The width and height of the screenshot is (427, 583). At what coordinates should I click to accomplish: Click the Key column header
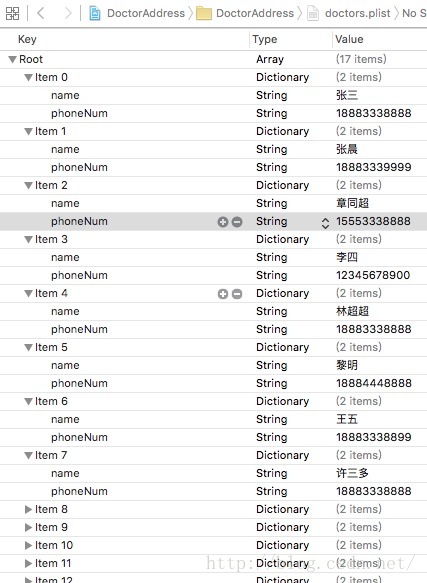[x=27, y=39]
